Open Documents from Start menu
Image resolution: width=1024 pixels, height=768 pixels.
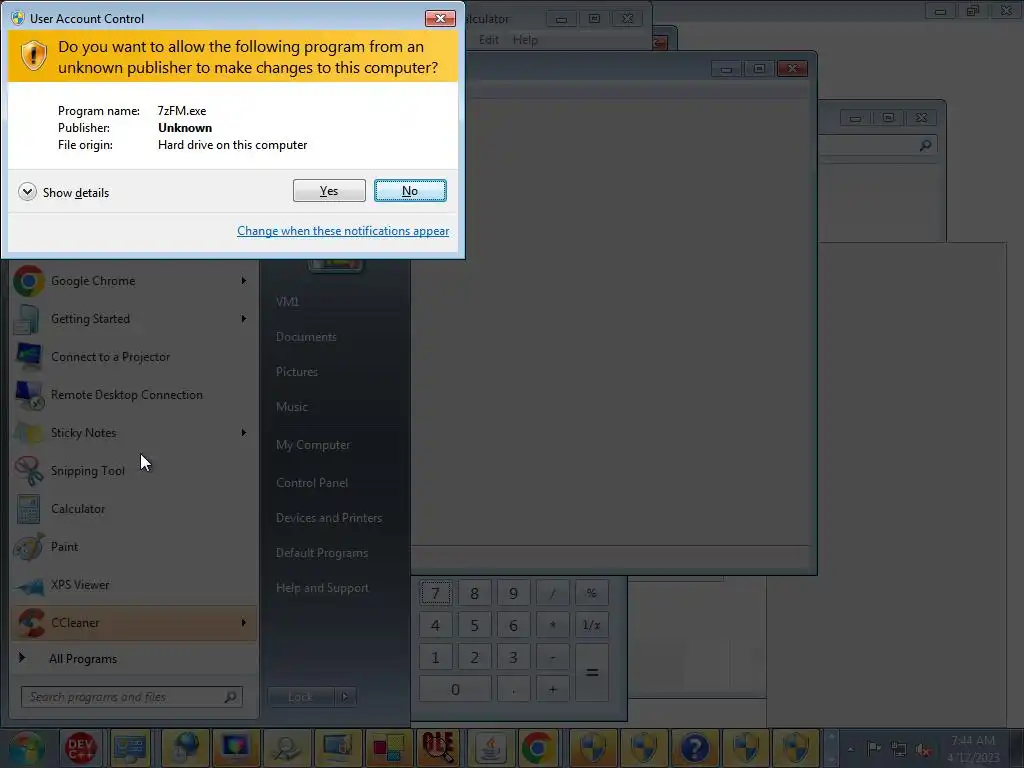click(x=306, y=337)
